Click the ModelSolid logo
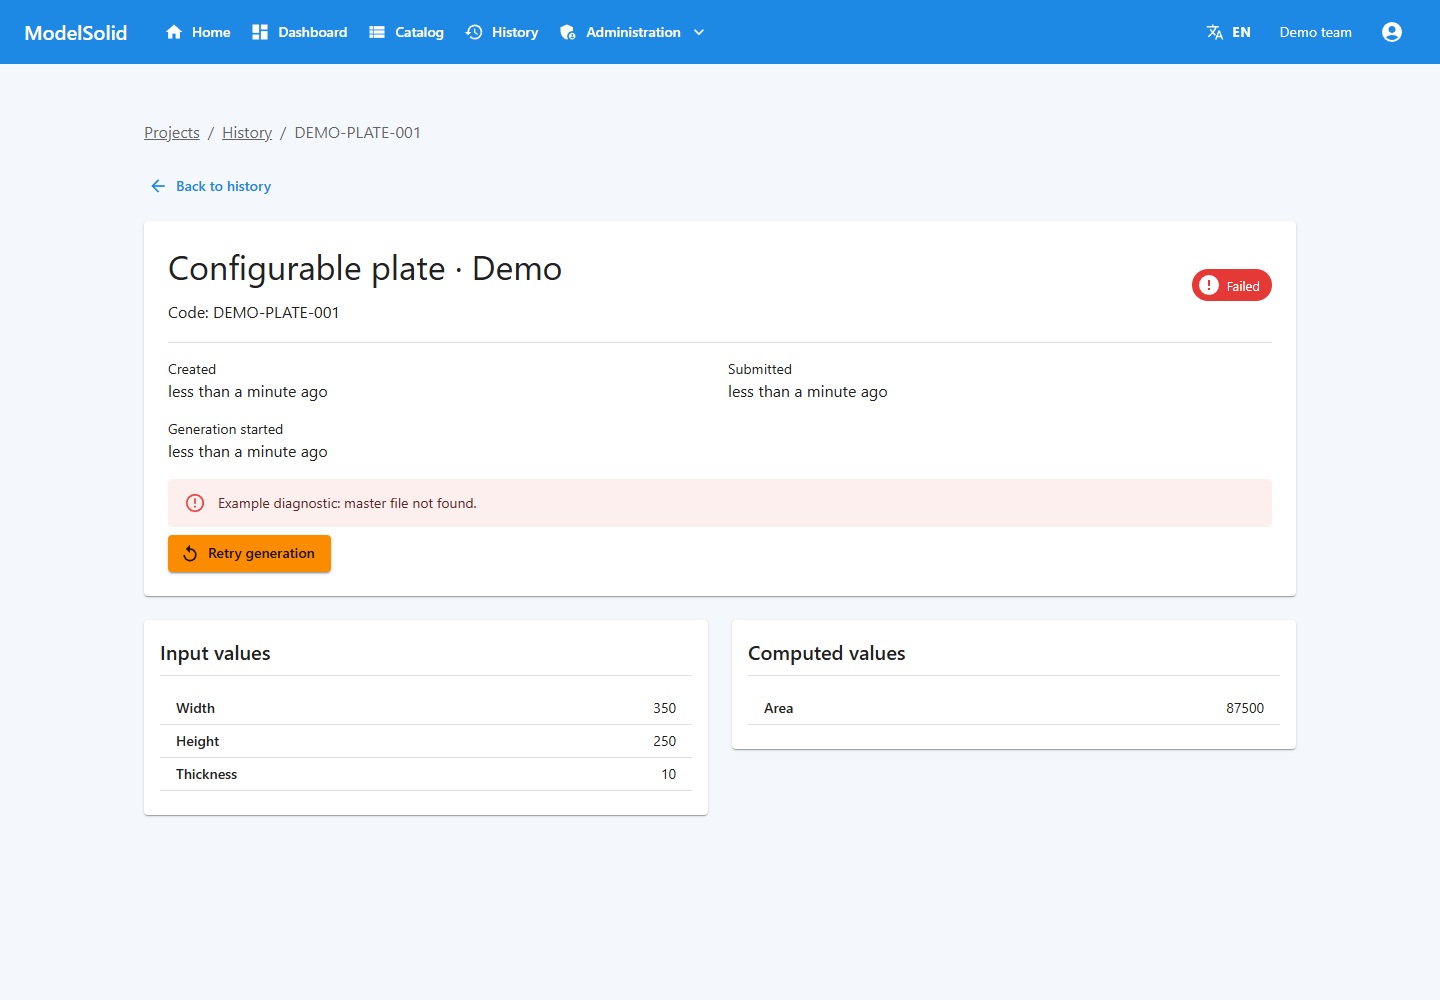1440x1000 pixels. 76,32
